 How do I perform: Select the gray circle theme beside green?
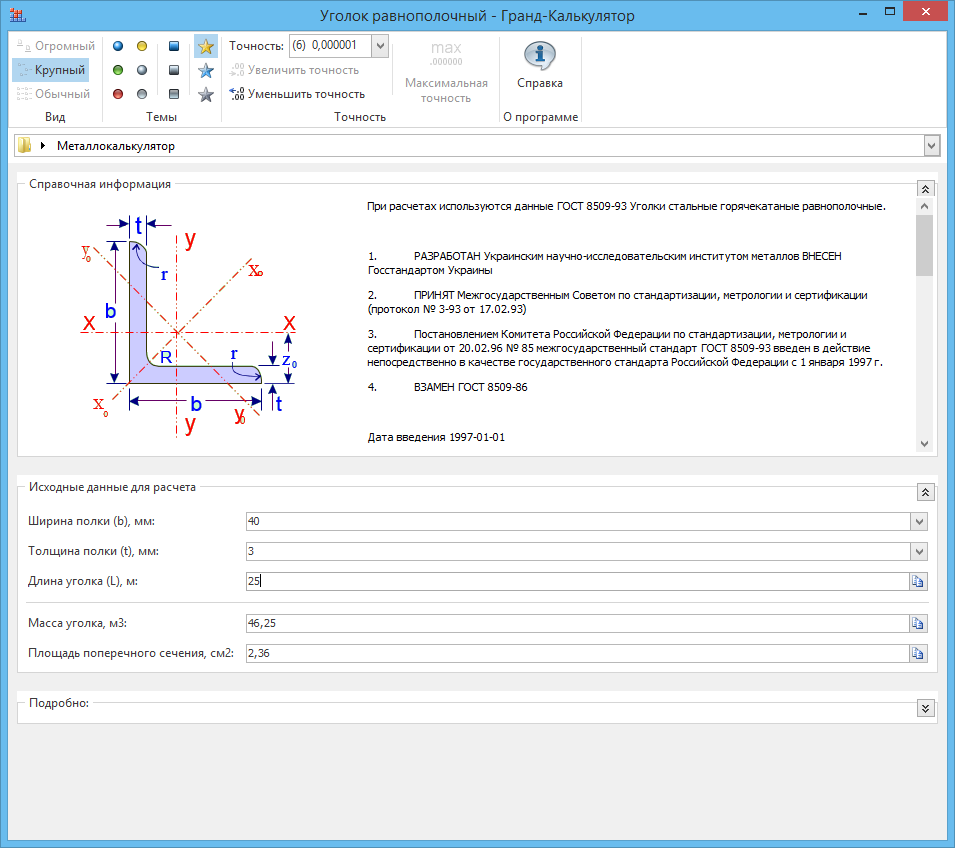coord(142,70)
